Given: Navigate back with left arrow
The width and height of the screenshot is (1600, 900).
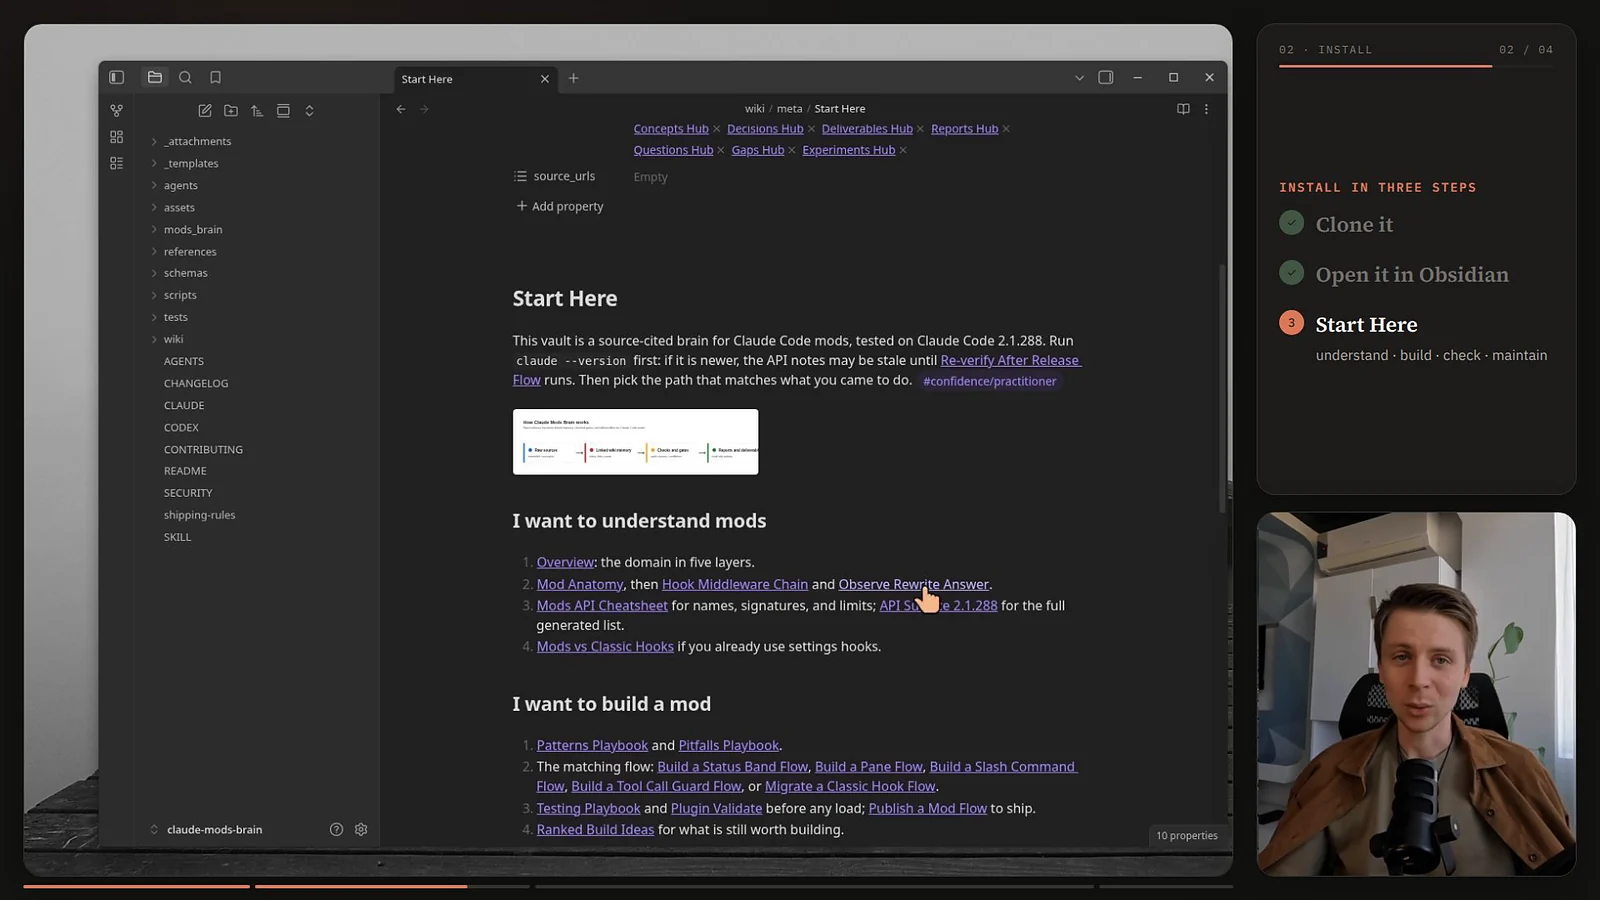Looking at the screenshot, I should point(401,109).
